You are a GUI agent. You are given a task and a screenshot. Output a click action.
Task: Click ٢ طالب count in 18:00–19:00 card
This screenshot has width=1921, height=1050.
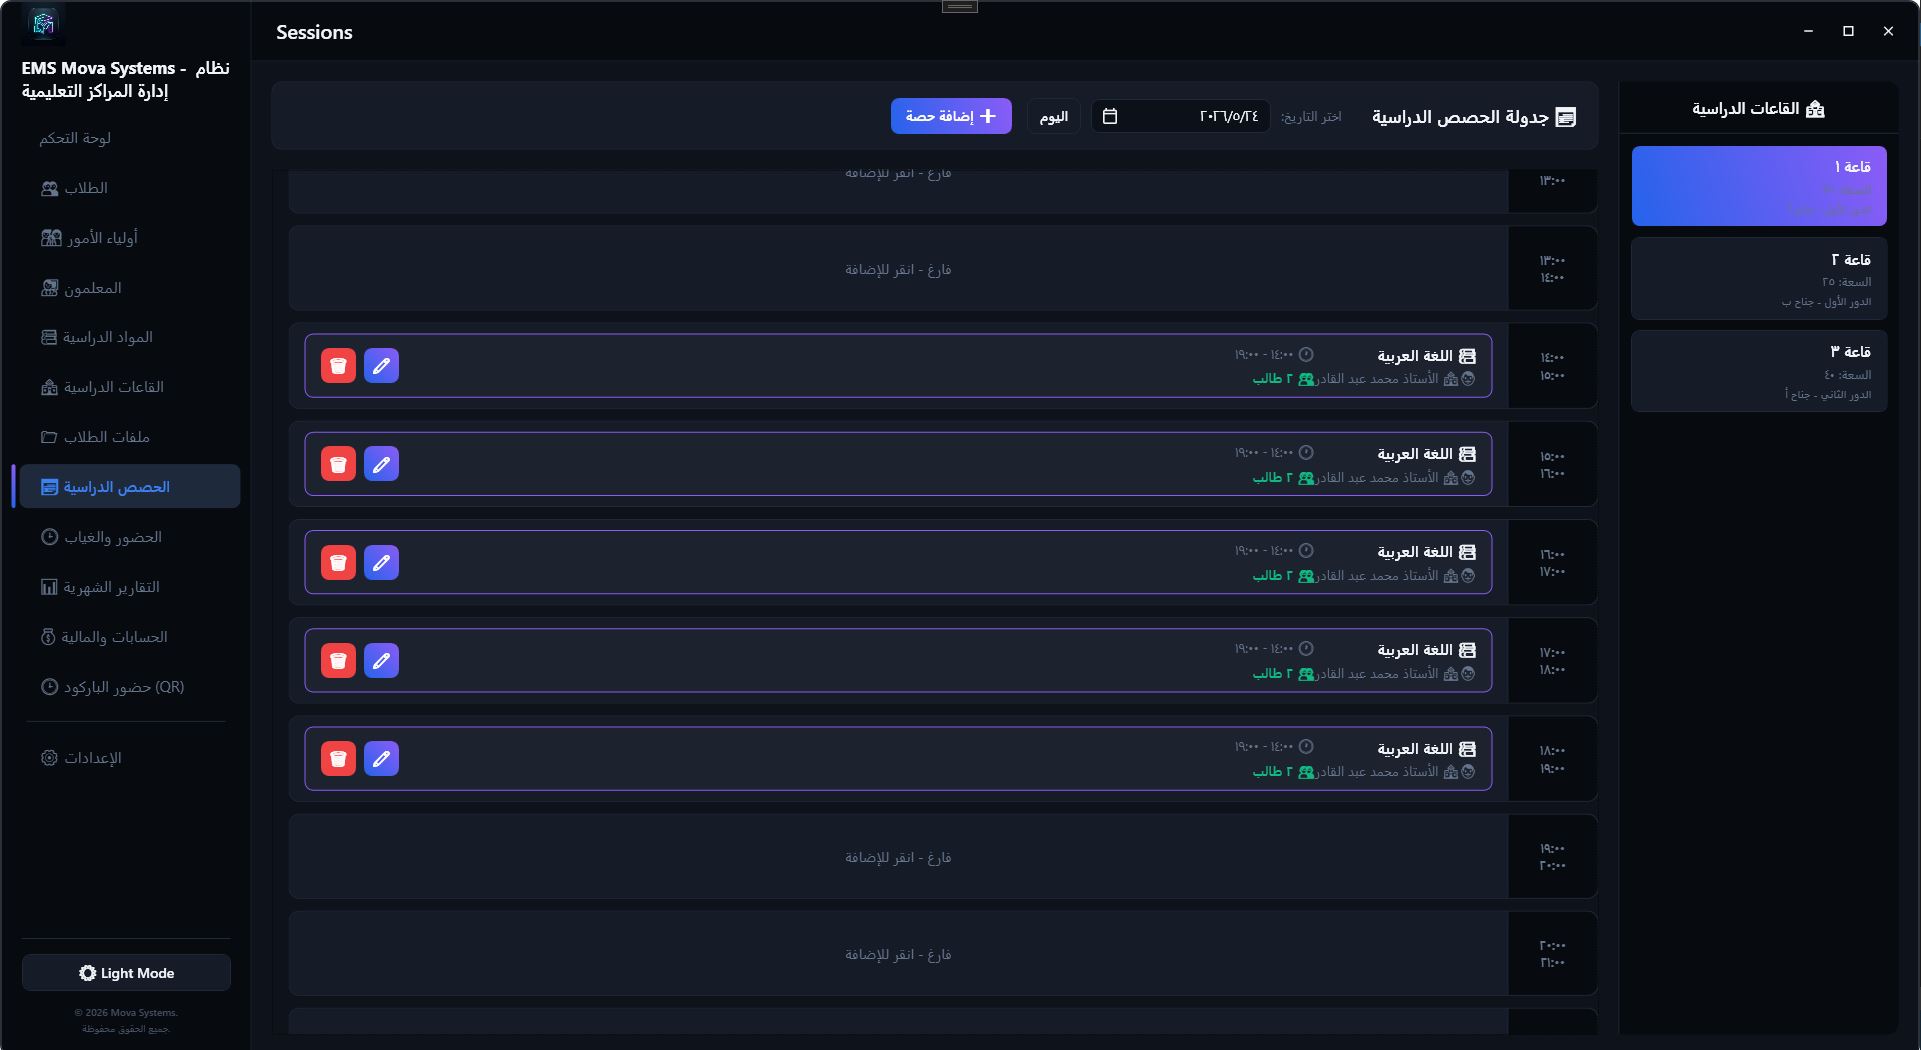(x=1273, y=772)
